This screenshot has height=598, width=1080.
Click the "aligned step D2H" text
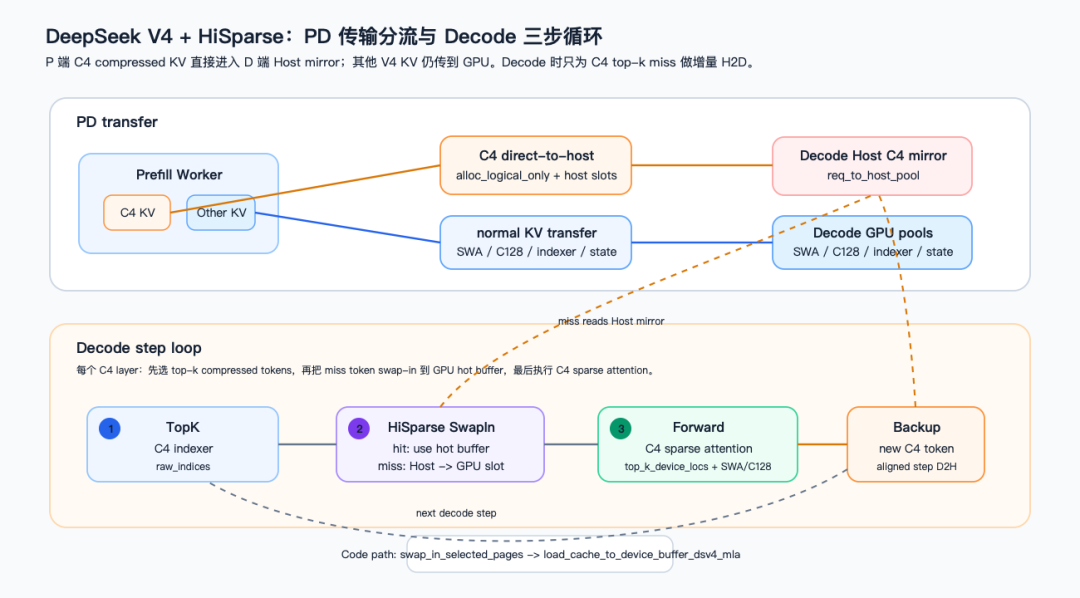pos(916,466)
